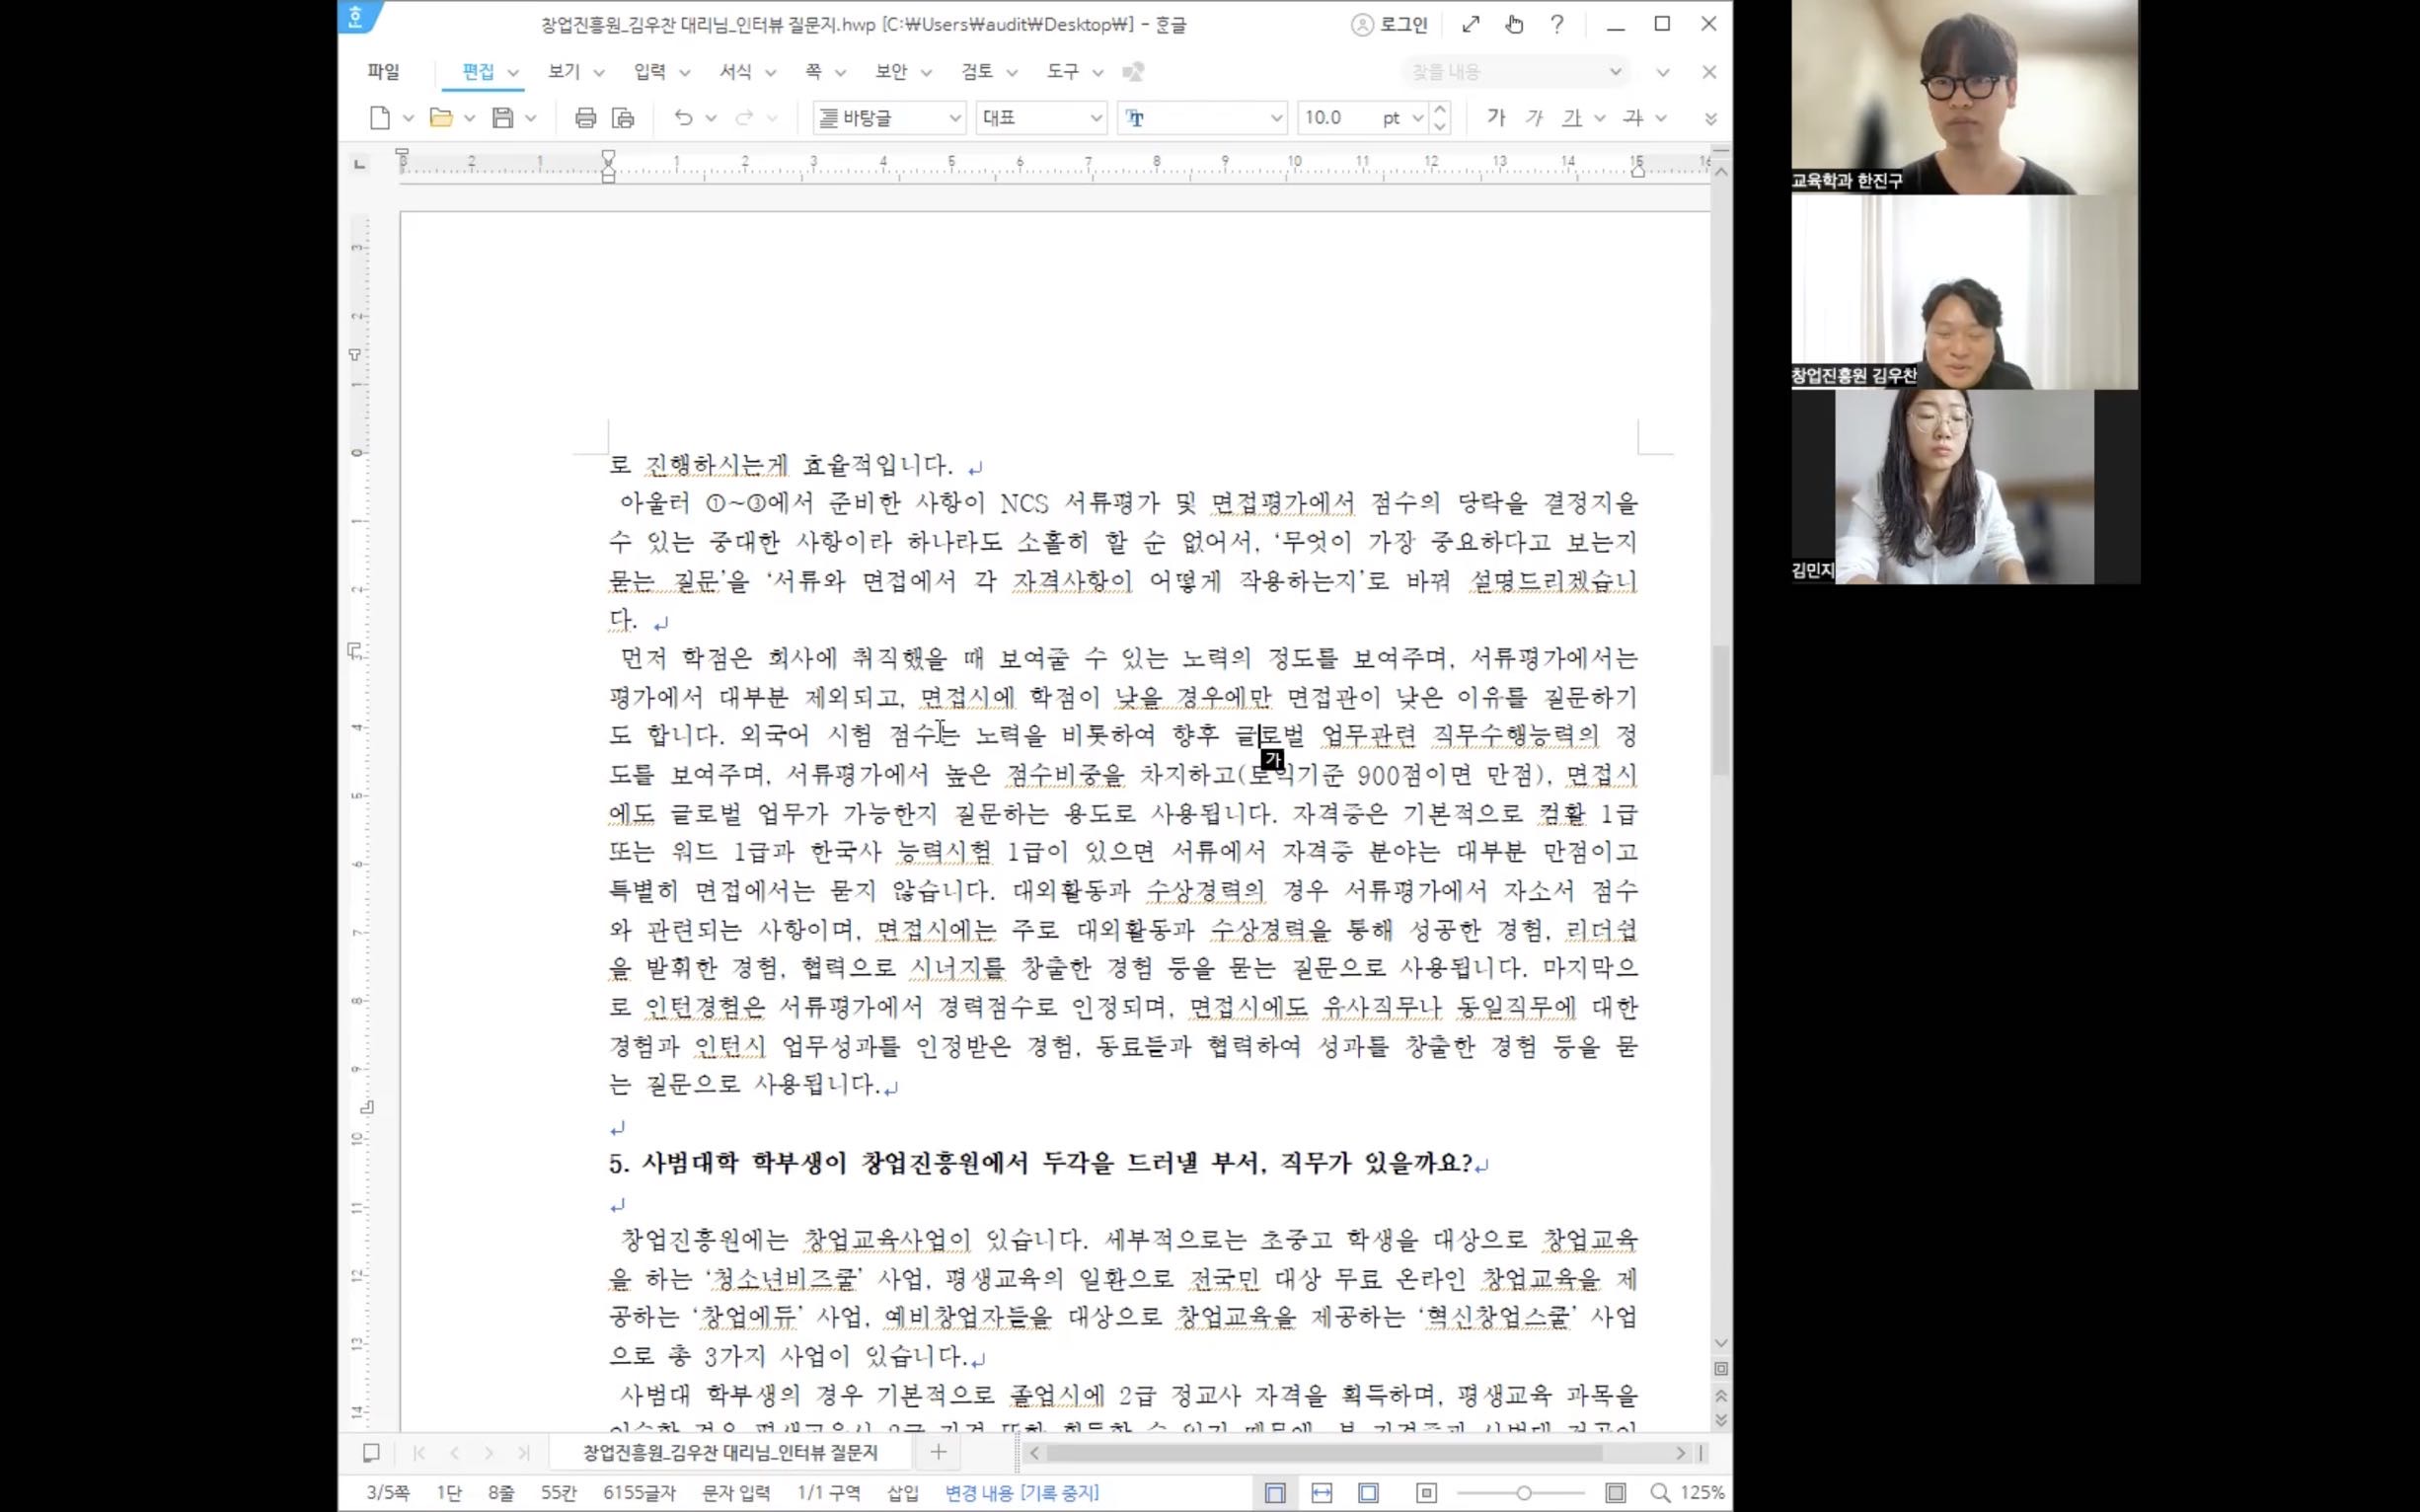Viewport: 2420px width, 1512px height.
Task: Click the horizontal scrollbar thumb
Action: pyautogui.click(x=1325, y=1453)
